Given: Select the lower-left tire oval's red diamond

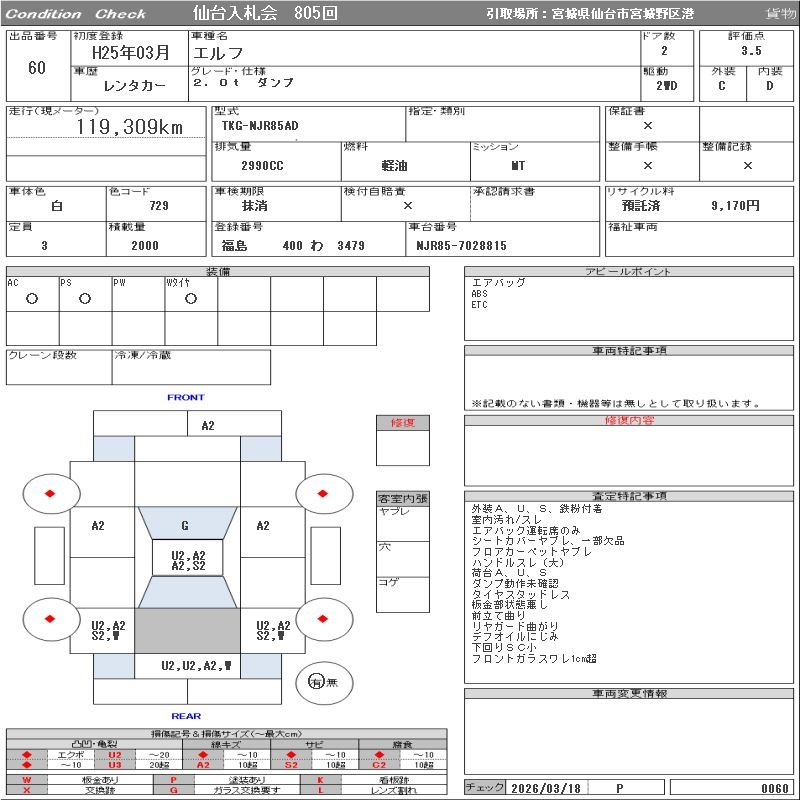Looking at the screenshot, I should click(x=50, y=619).
